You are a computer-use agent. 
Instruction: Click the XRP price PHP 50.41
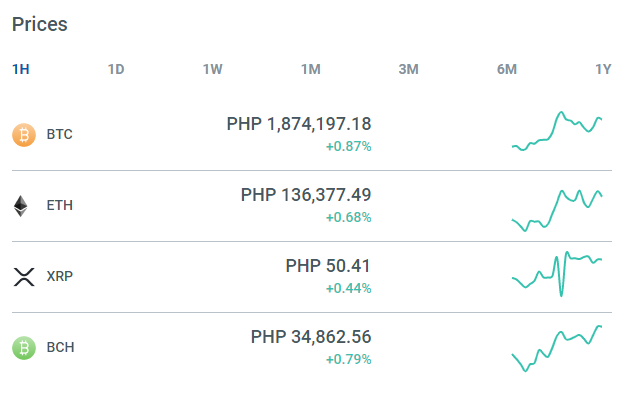click(328, 266)
